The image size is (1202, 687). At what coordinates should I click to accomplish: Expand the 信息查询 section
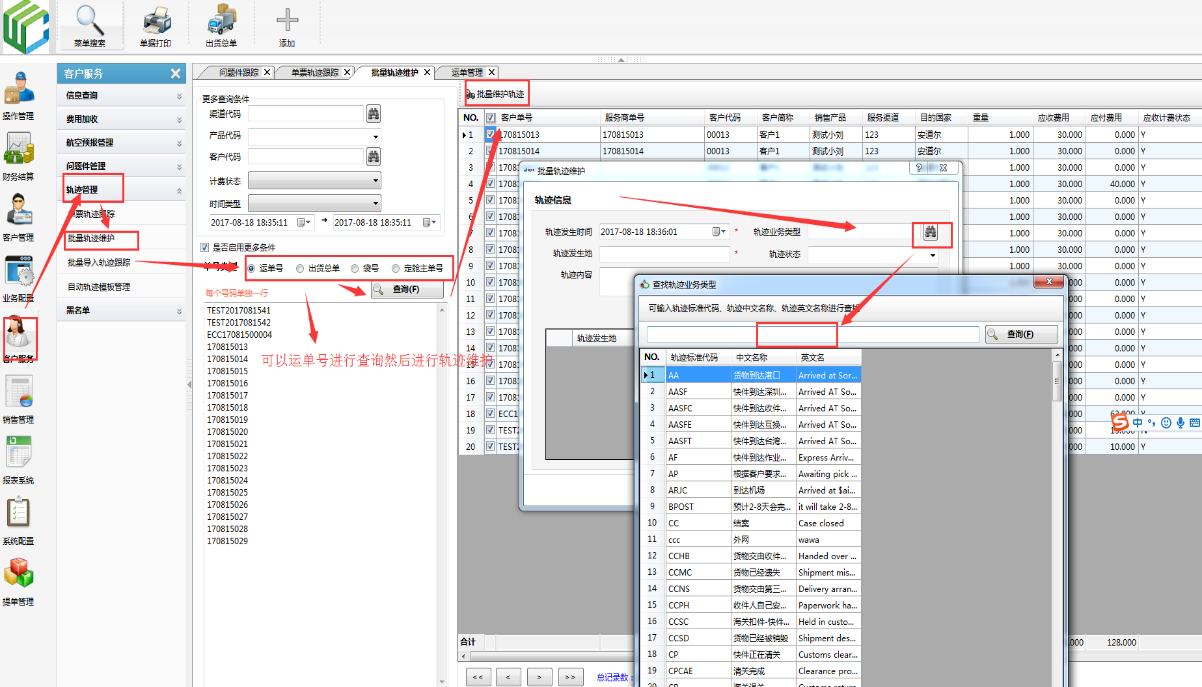(122, 96)
